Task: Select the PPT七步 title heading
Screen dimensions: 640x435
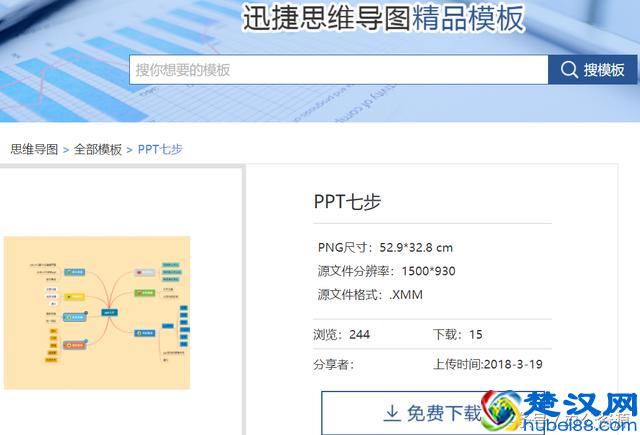Action: [347, 202]
